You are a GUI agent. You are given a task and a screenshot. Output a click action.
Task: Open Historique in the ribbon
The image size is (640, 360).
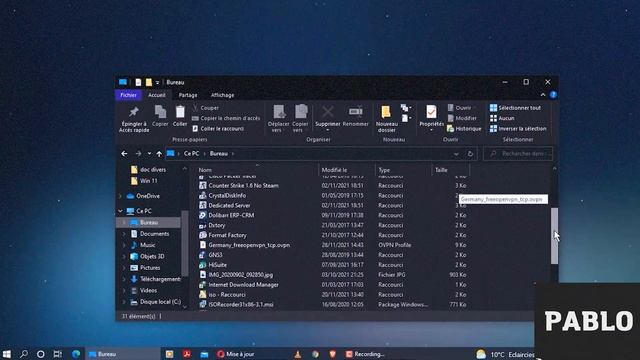(x=464, y=129)
